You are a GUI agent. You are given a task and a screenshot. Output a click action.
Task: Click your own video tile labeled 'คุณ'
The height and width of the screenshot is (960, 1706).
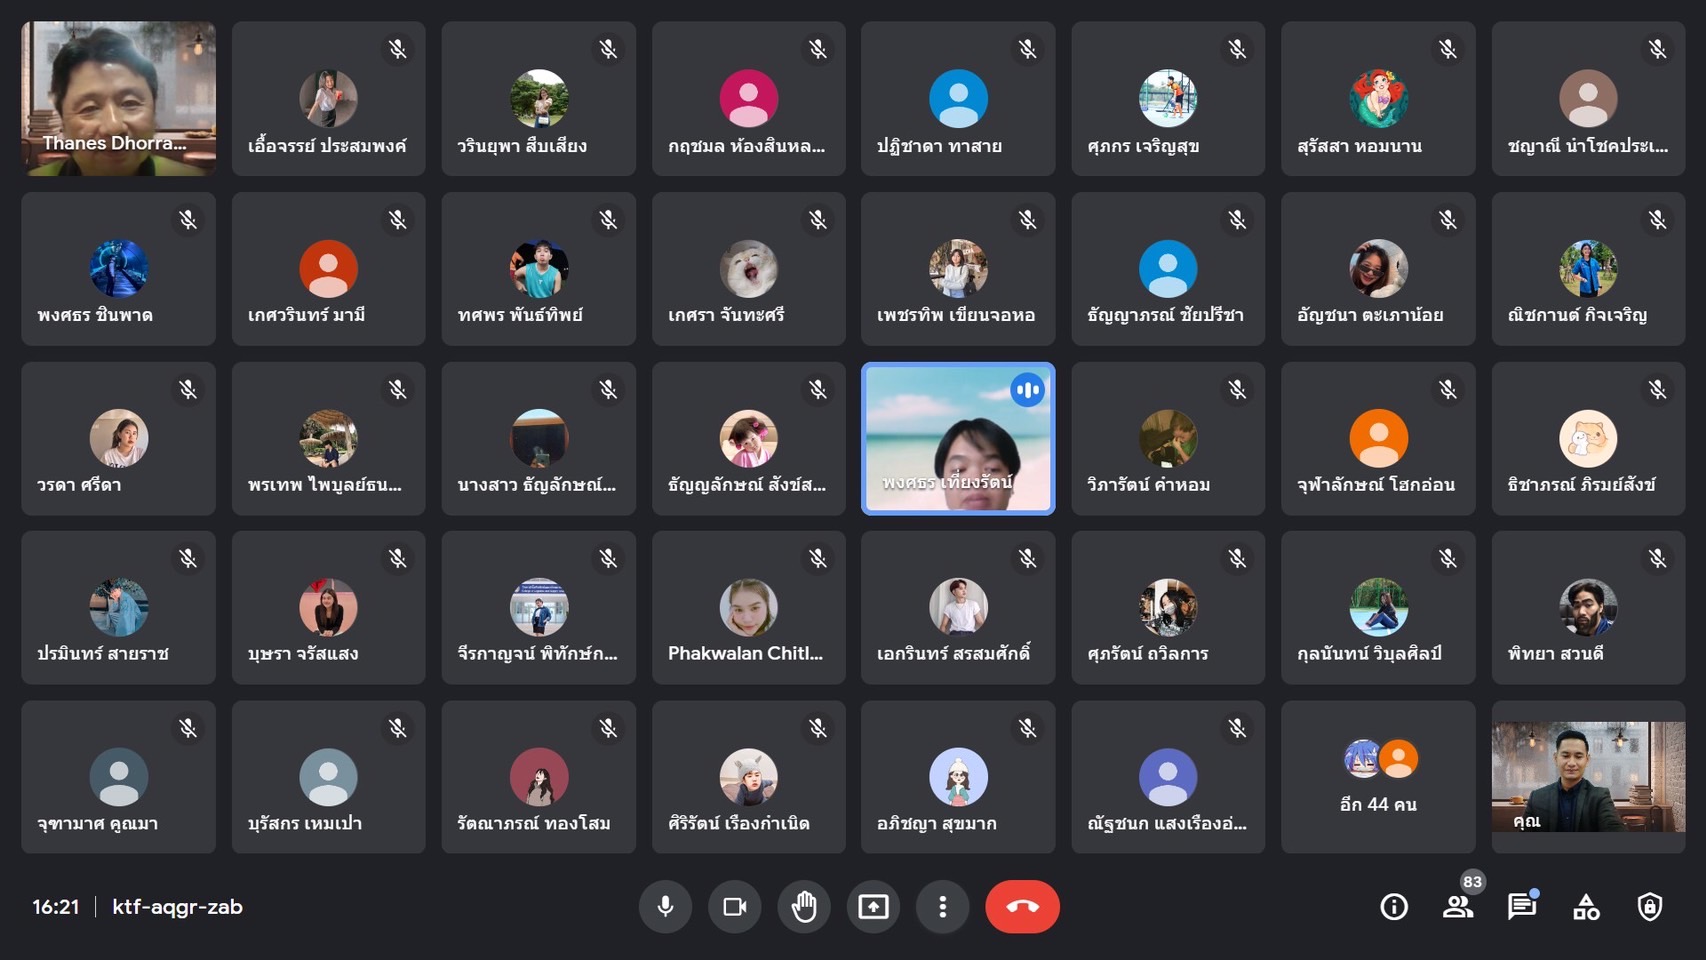click(1588, 777)
